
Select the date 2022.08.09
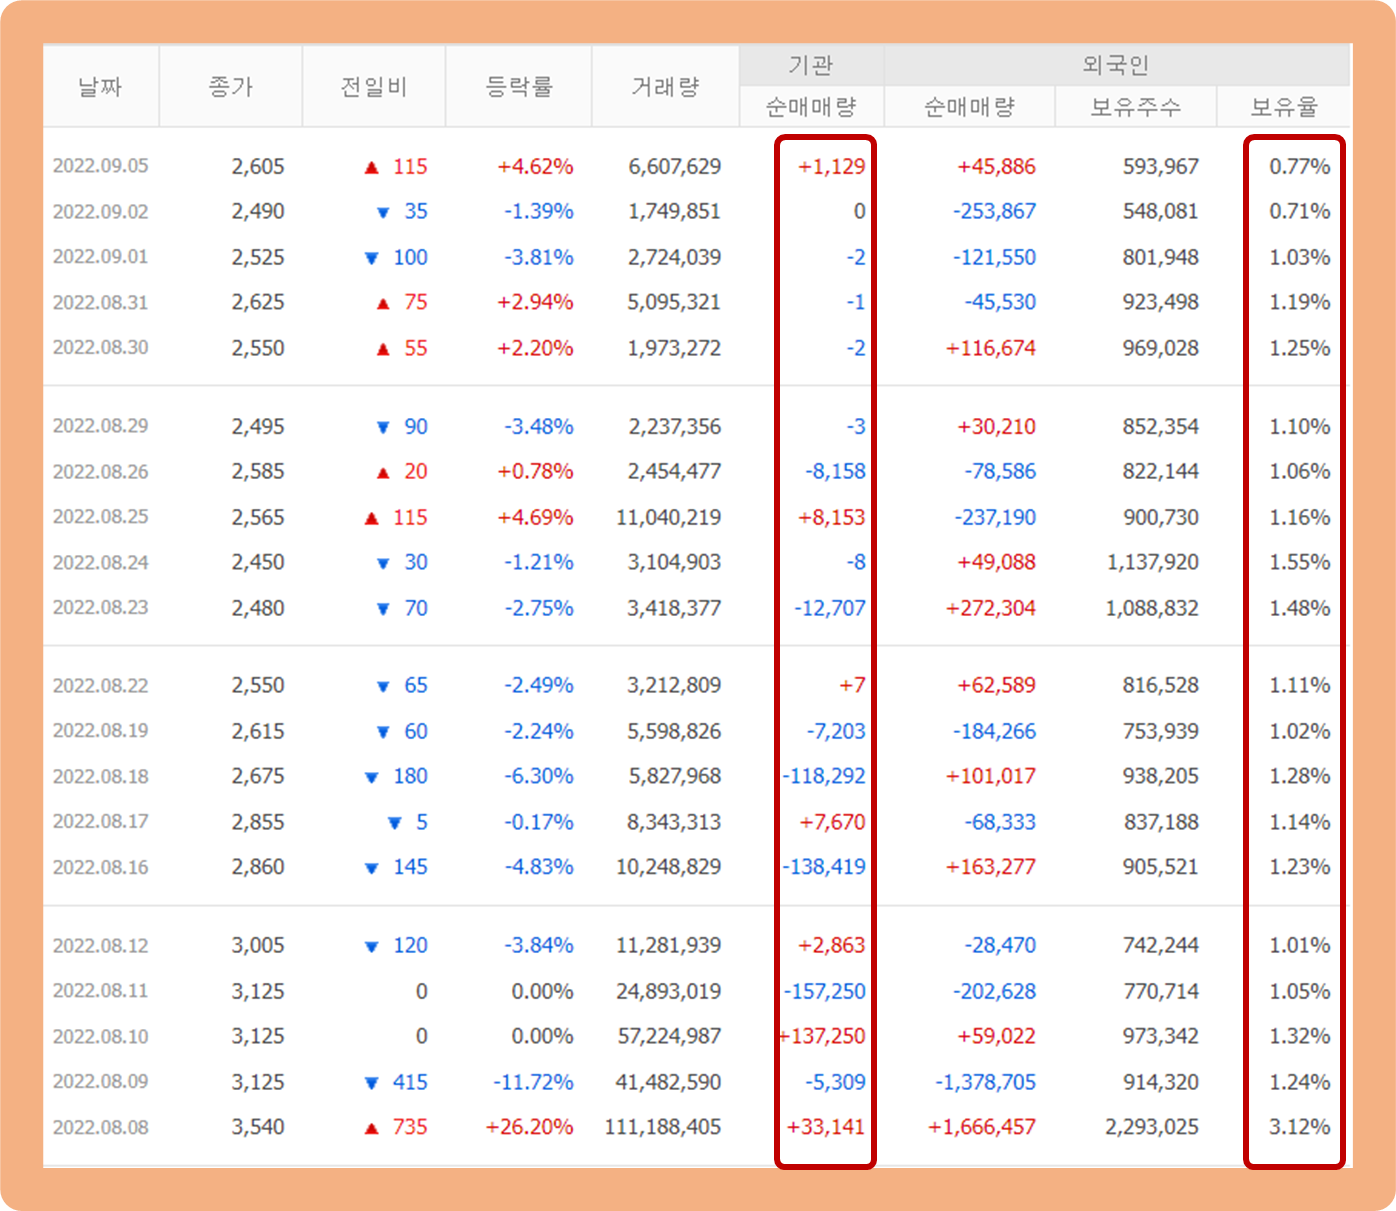pyautogui.click(x=100, y=1081)
